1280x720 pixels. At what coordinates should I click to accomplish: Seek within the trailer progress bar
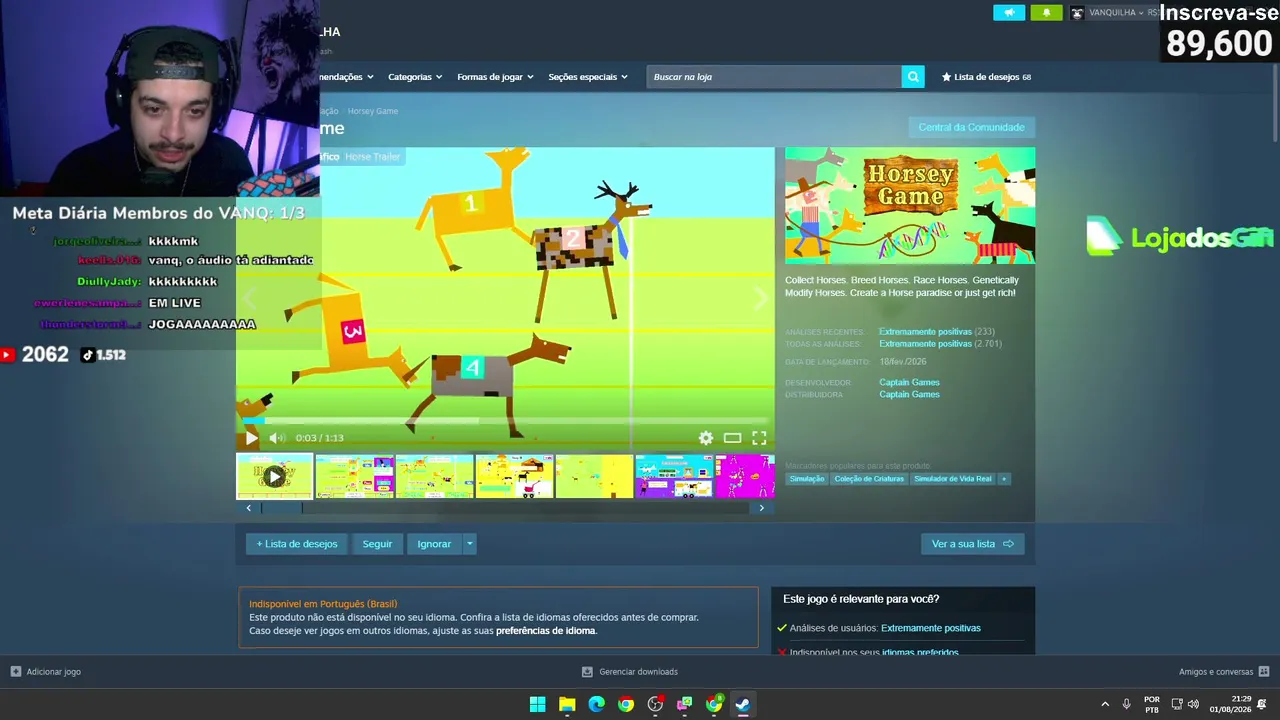(505, 421)
